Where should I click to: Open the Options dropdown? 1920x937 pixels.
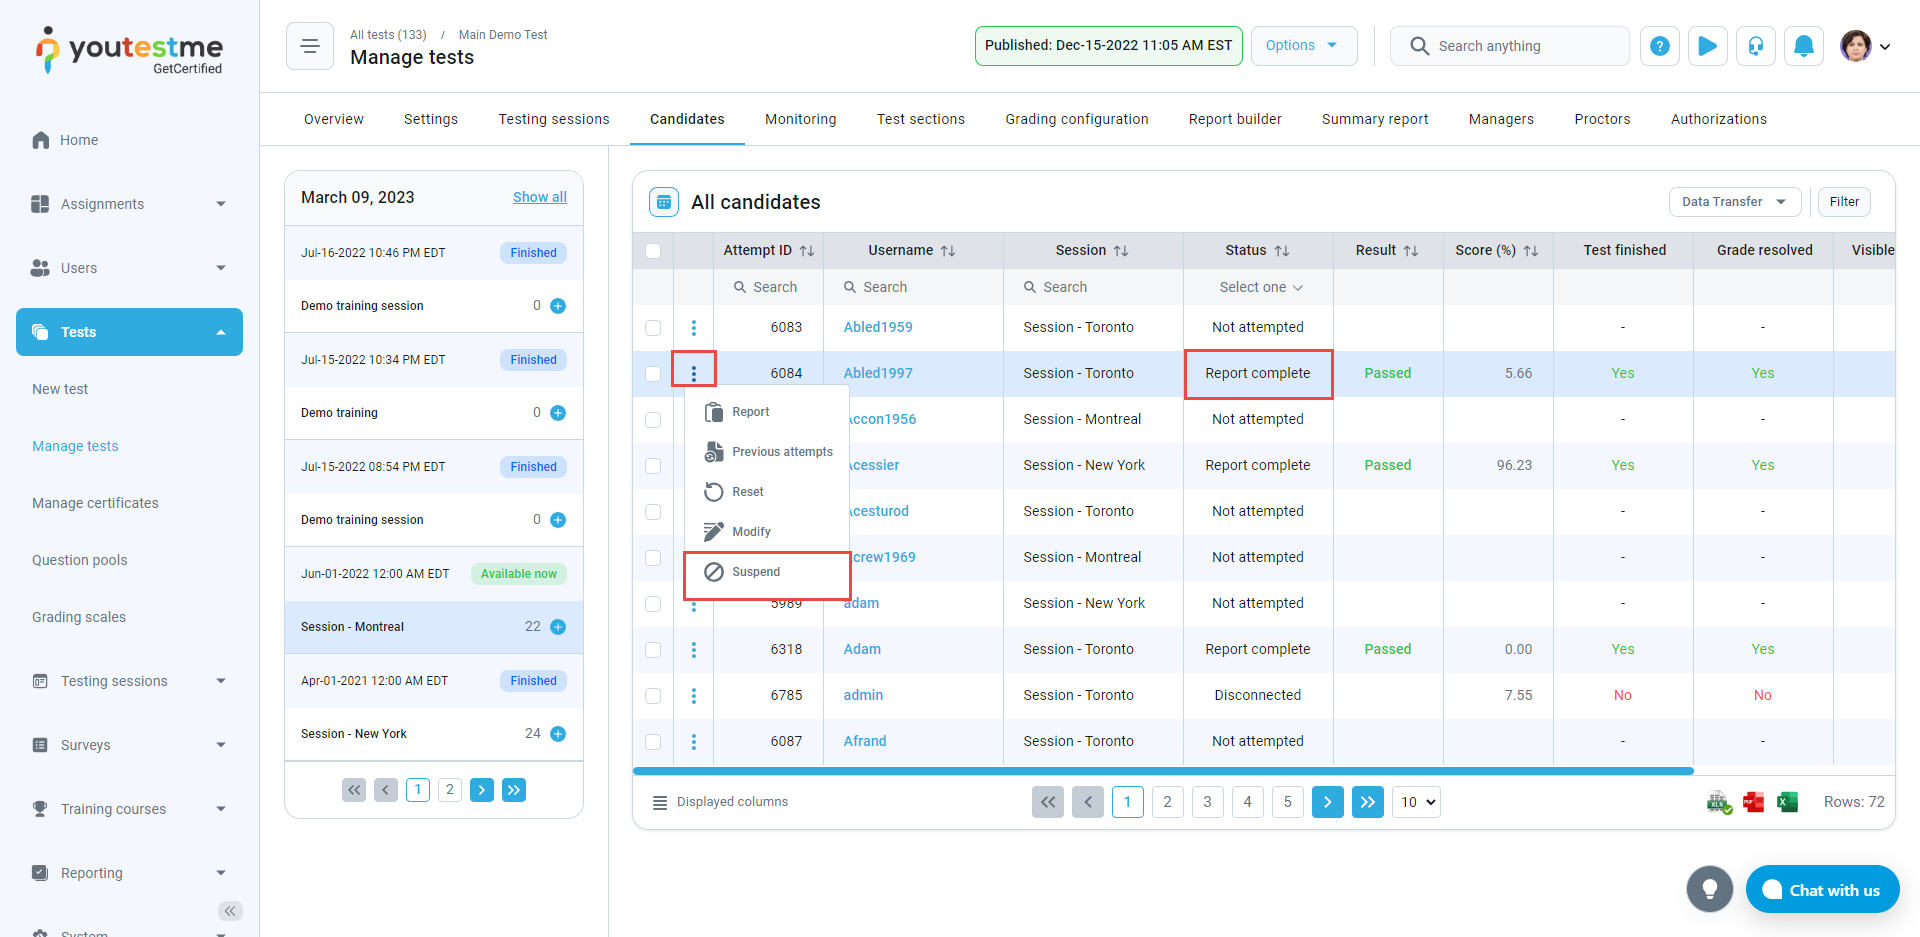click(x=1303, y=46)
